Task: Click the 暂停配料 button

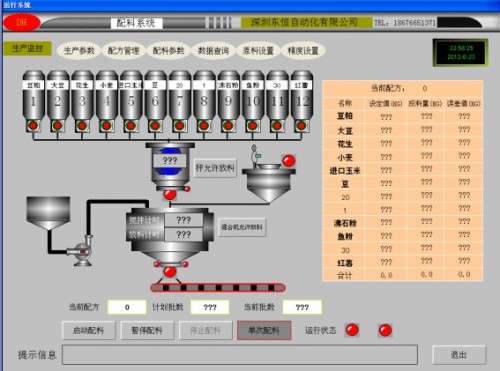Action: point(147,330)
